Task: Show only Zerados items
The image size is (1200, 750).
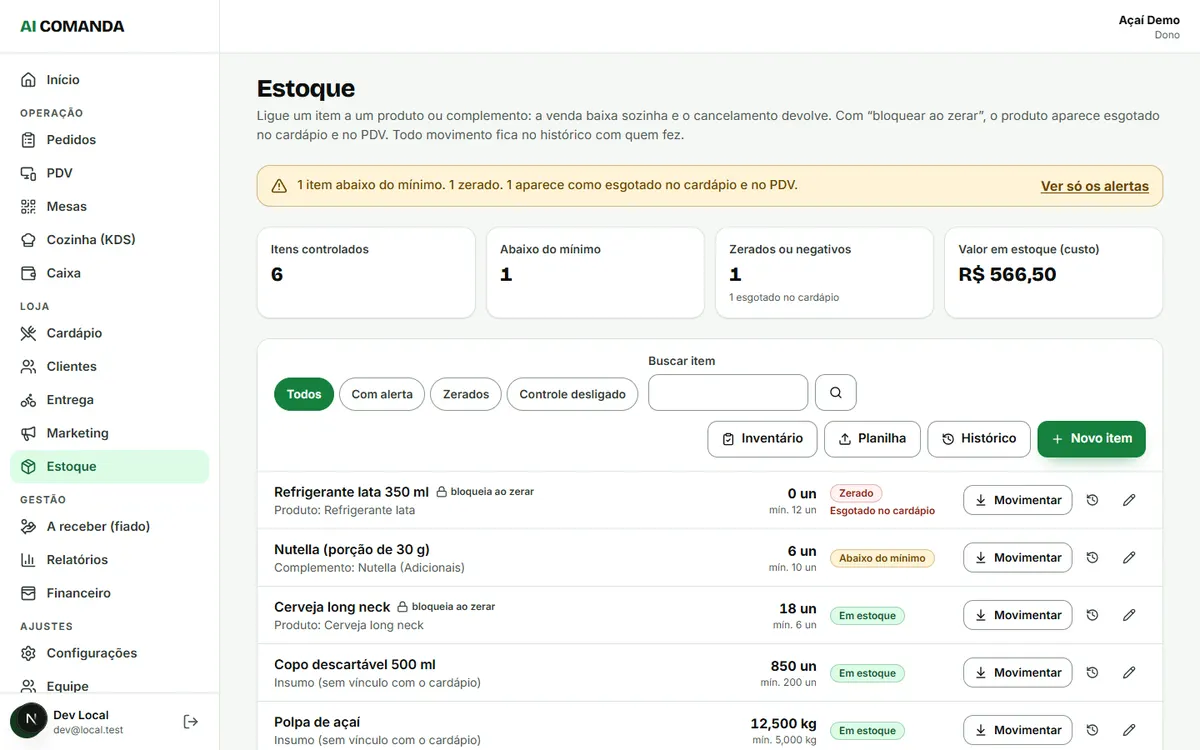Action: coord(466,394)
